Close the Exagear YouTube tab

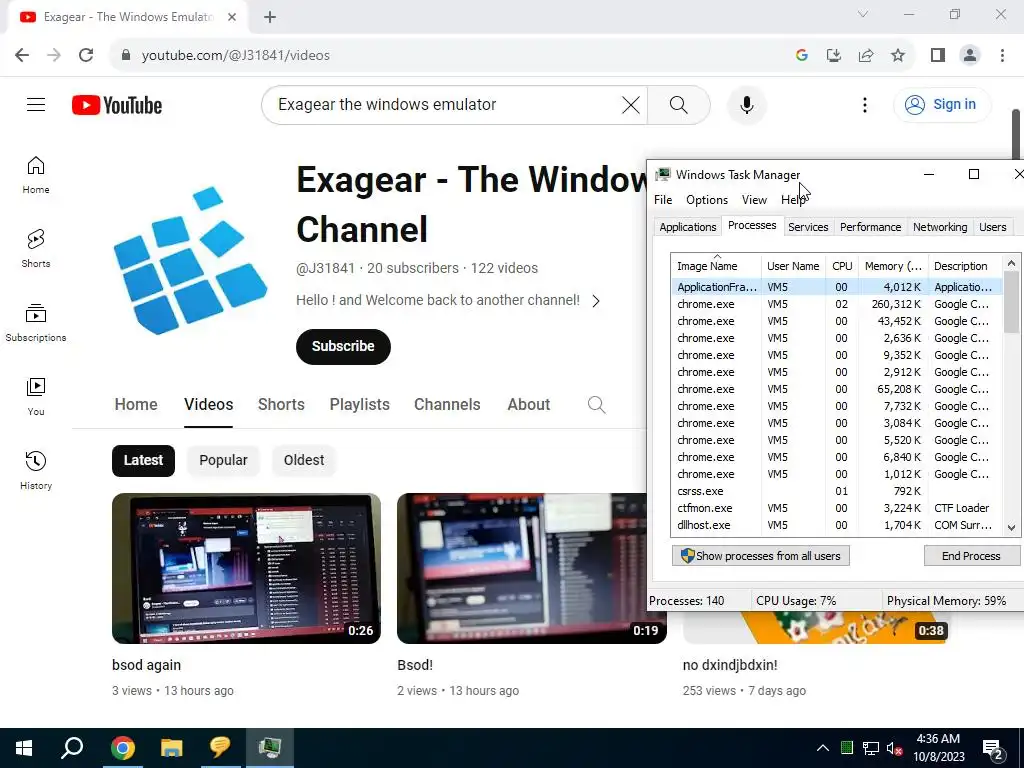tap(232, 18)
